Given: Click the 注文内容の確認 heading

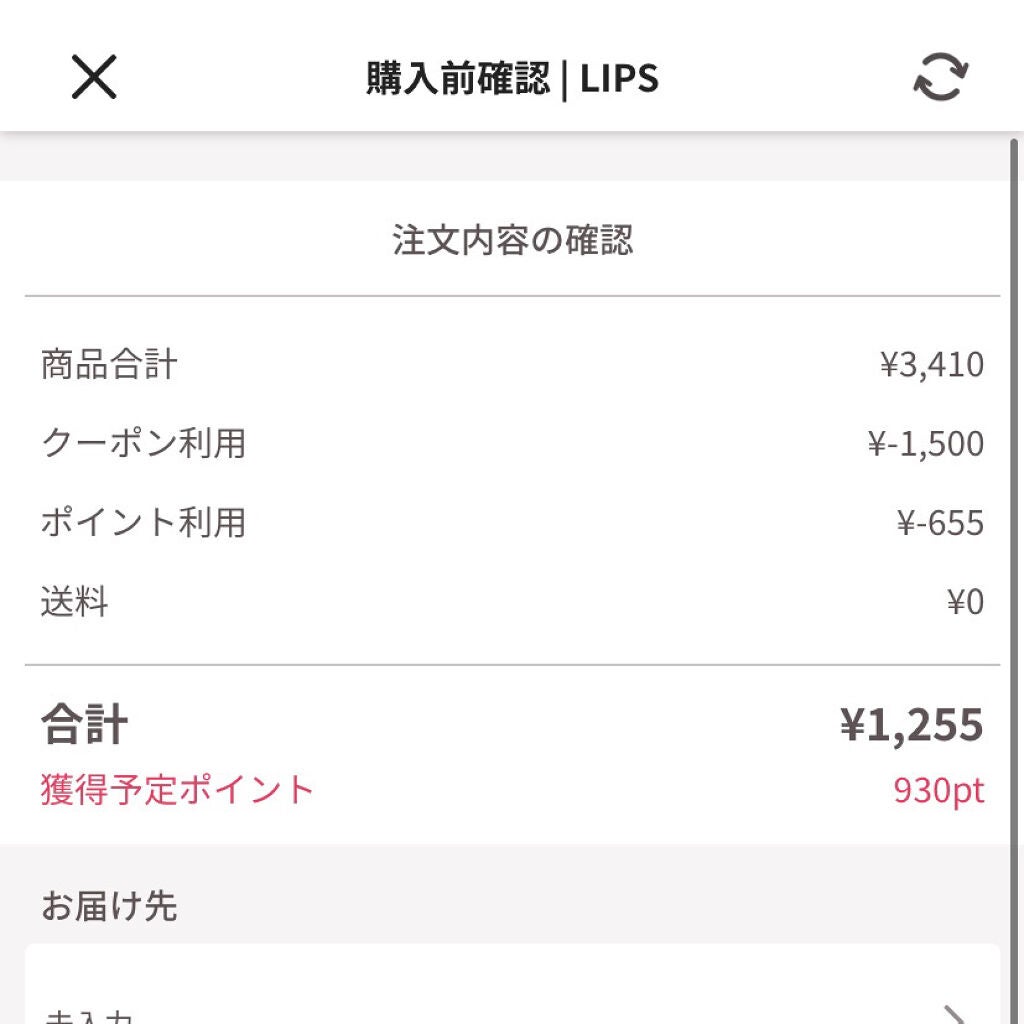Looking at the screenshot, I should 512,240.
